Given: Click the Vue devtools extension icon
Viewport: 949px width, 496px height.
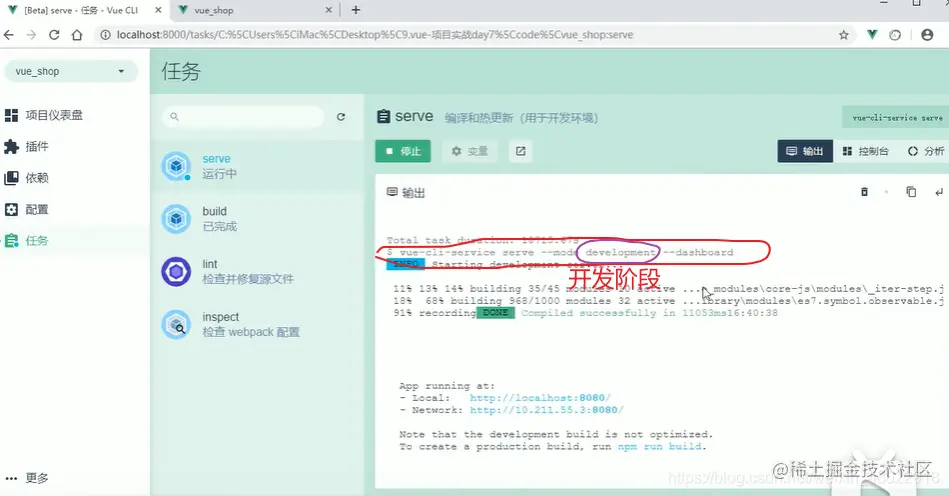Looking at the screenshot, I should [x=872, y=35].
